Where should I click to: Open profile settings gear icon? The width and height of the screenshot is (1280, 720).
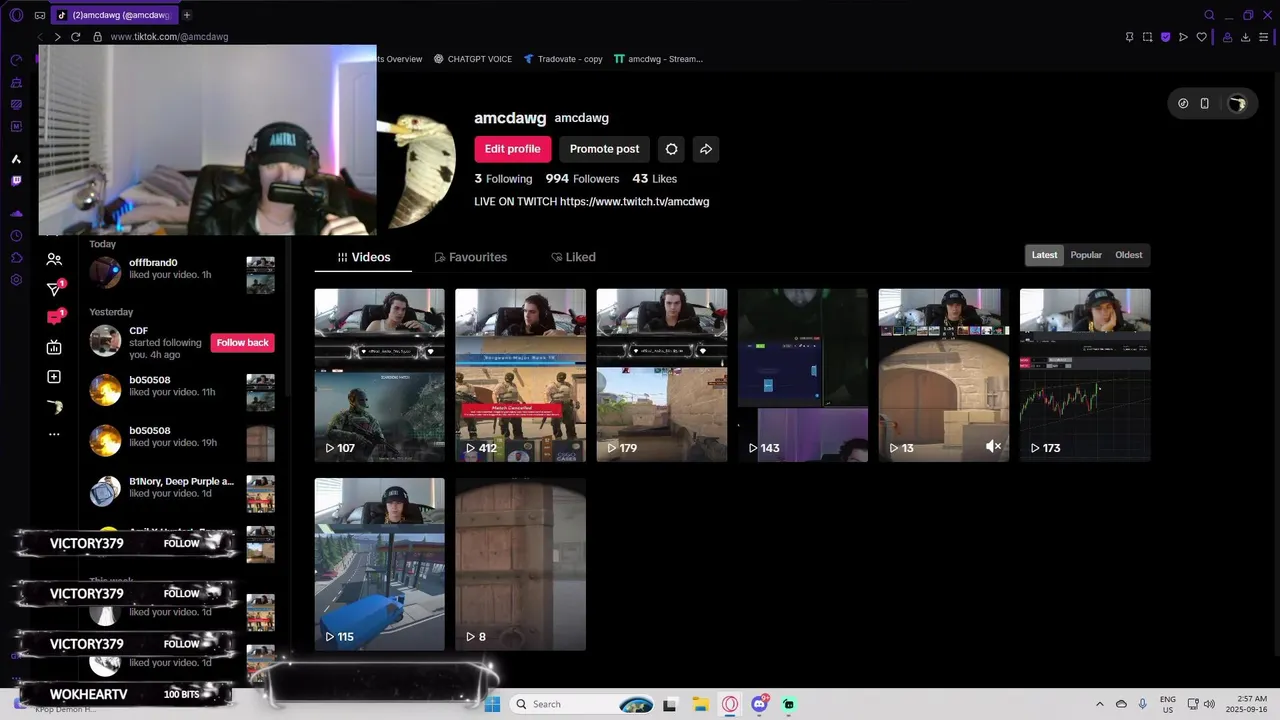pyautogui.click(x=671, y=149)
